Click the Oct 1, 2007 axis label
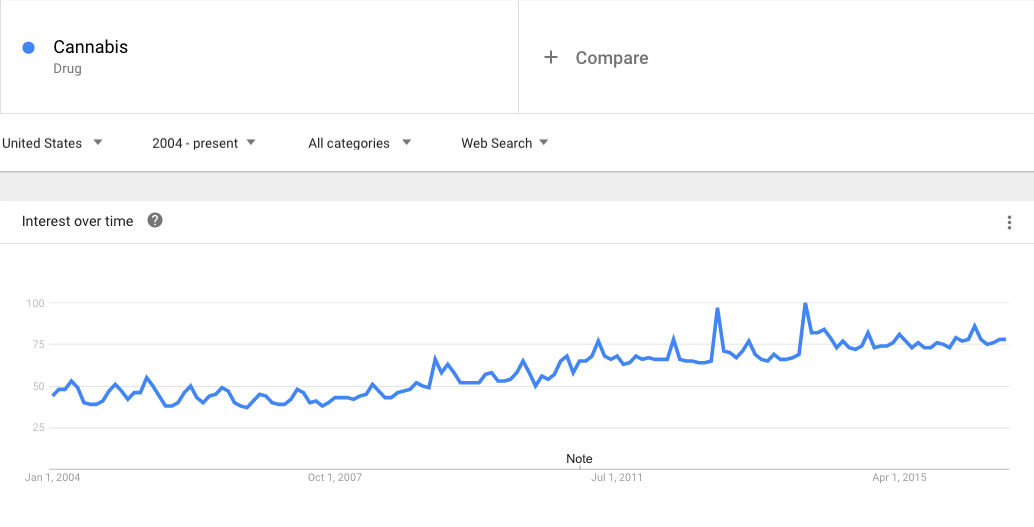This screenshot has width=1034, height=527. coord(335,478)
